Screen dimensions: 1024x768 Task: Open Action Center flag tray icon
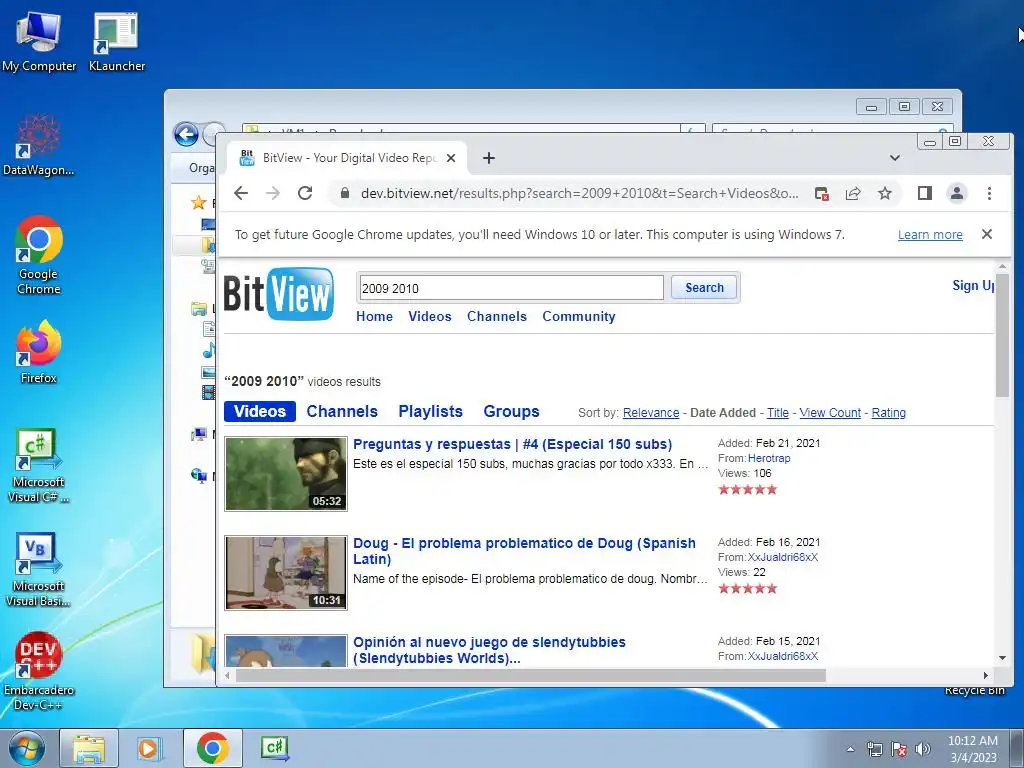click(x=899, y=749)
